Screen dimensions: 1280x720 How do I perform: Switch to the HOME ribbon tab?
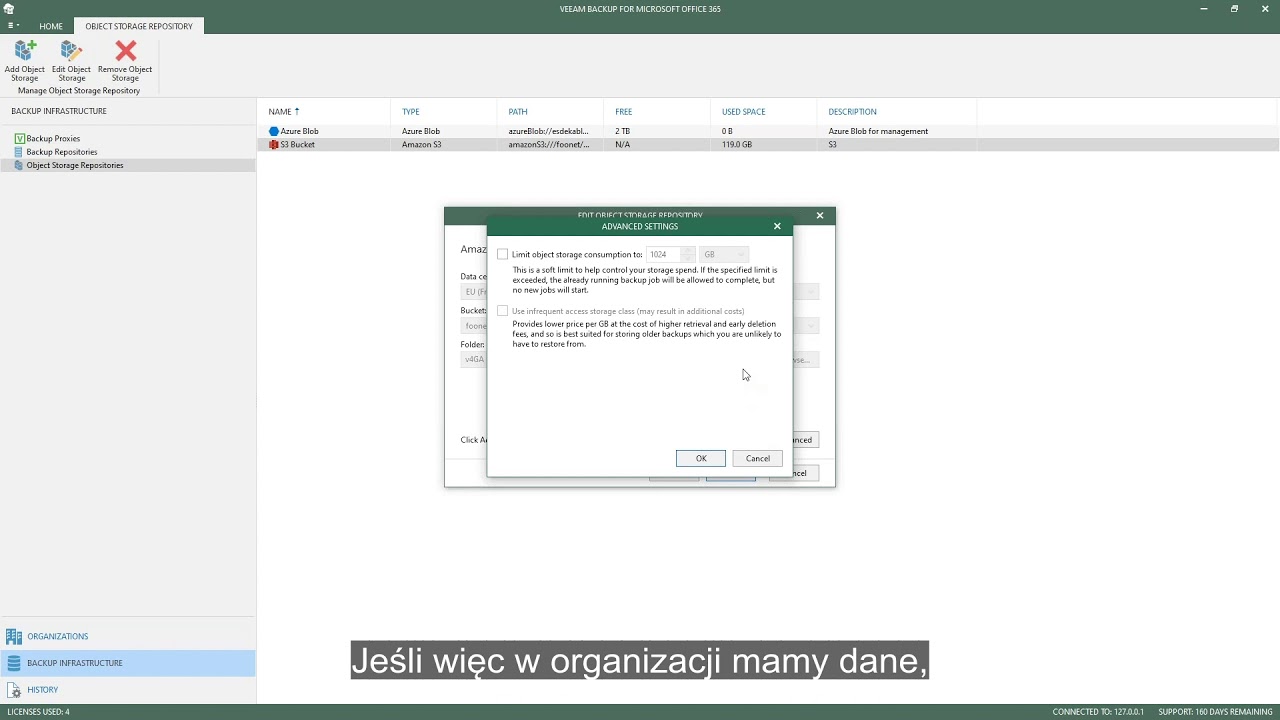(51, 26)
